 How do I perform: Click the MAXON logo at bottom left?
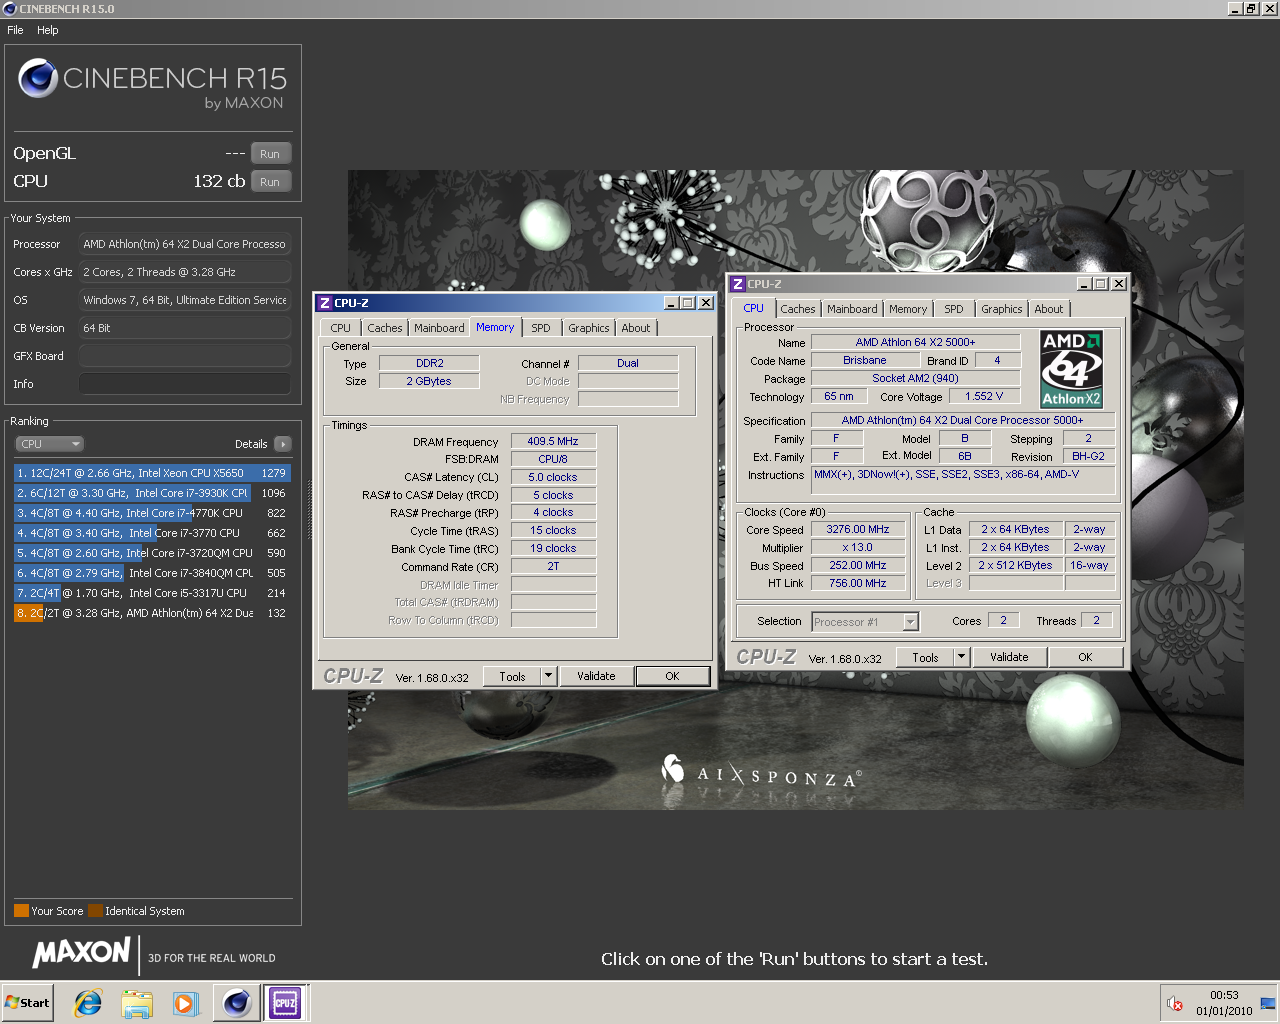[82, 953]
